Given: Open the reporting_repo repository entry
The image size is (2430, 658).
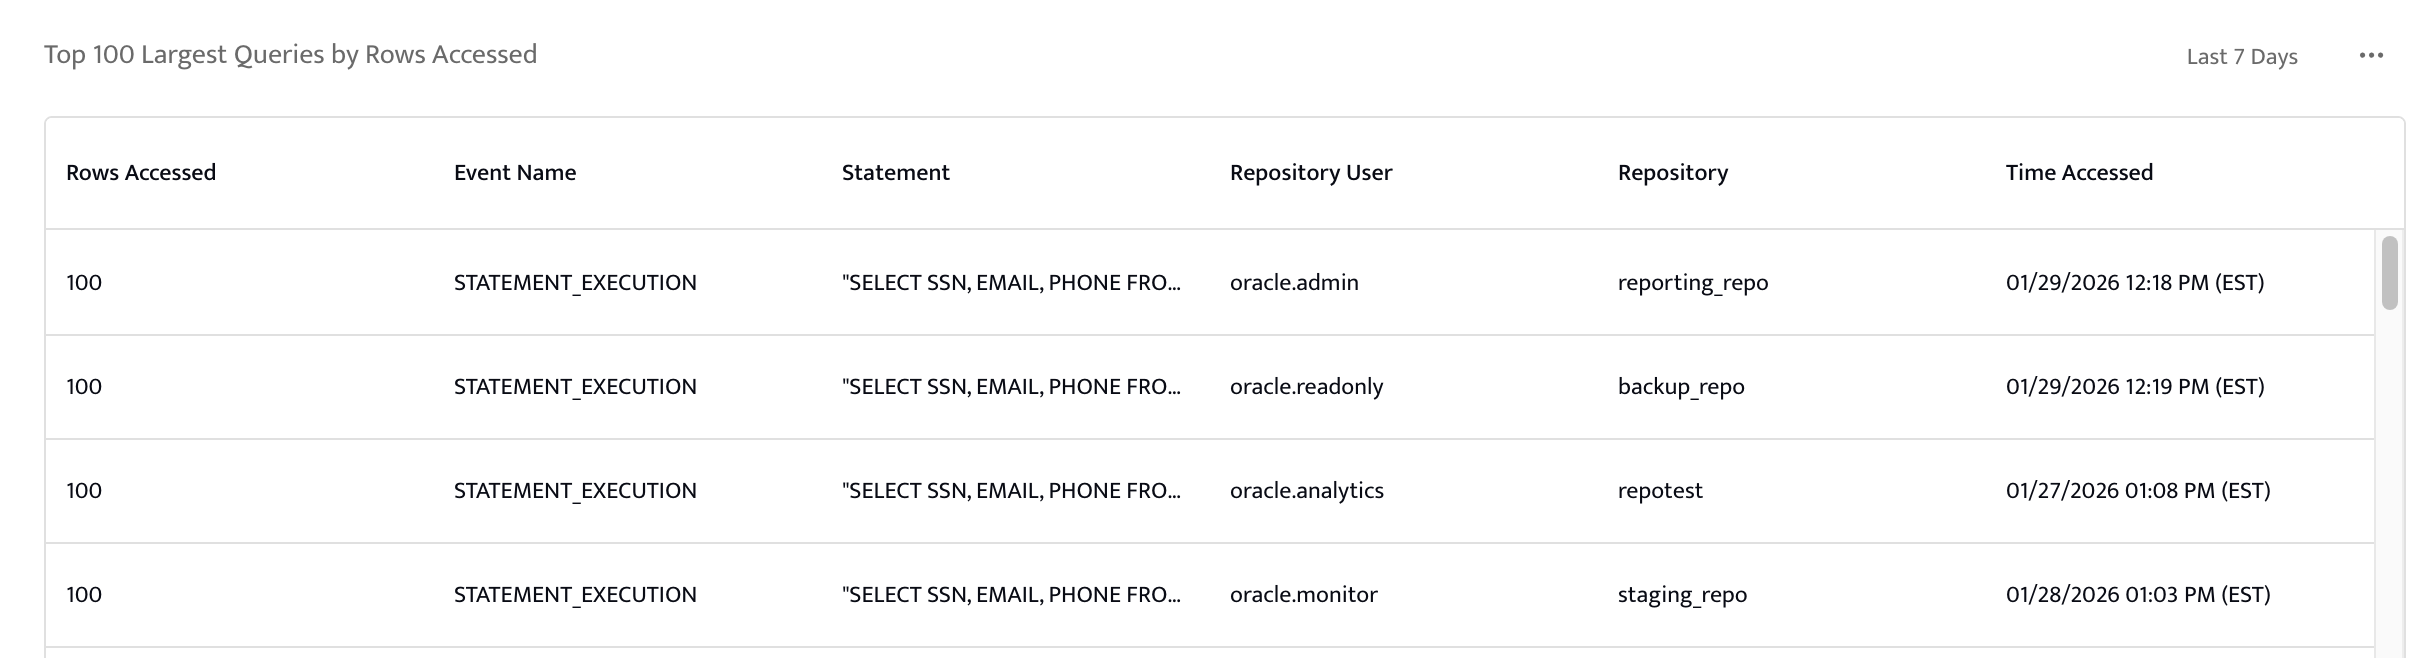Looking at the screenshot, I should coord(1692,283).
